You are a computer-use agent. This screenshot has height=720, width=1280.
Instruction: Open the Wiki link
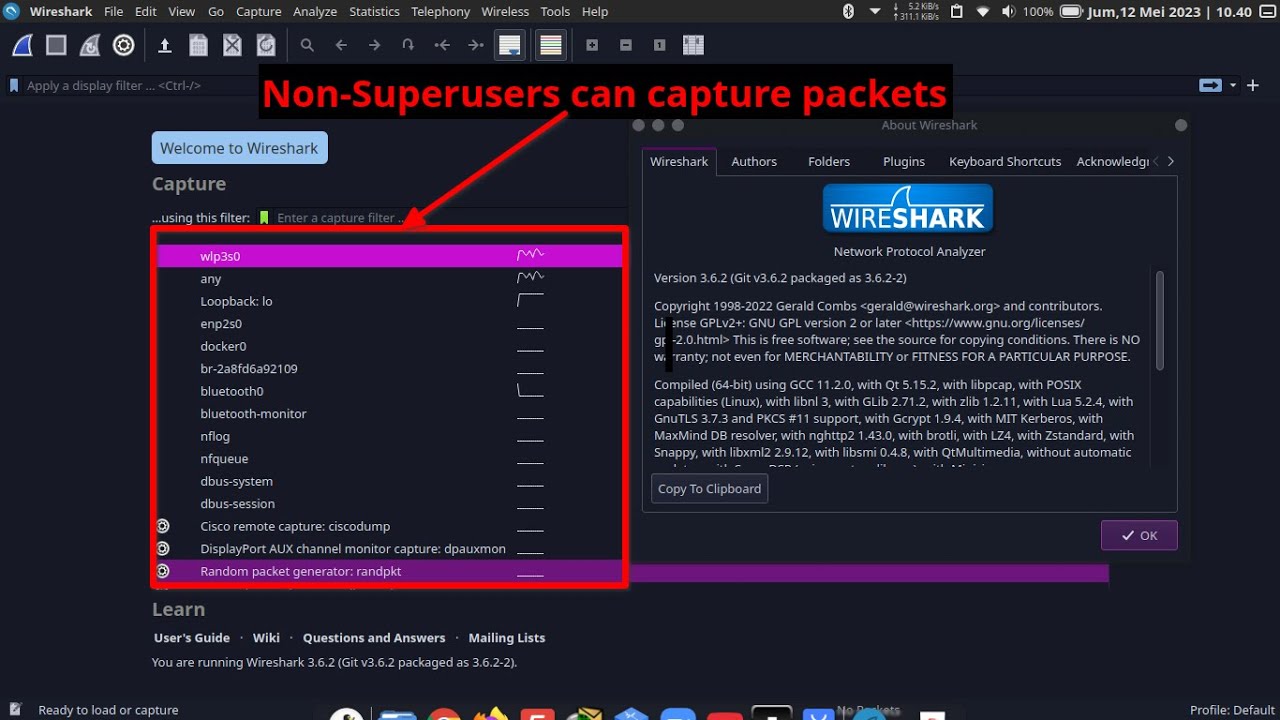click(x=266, y=638)
